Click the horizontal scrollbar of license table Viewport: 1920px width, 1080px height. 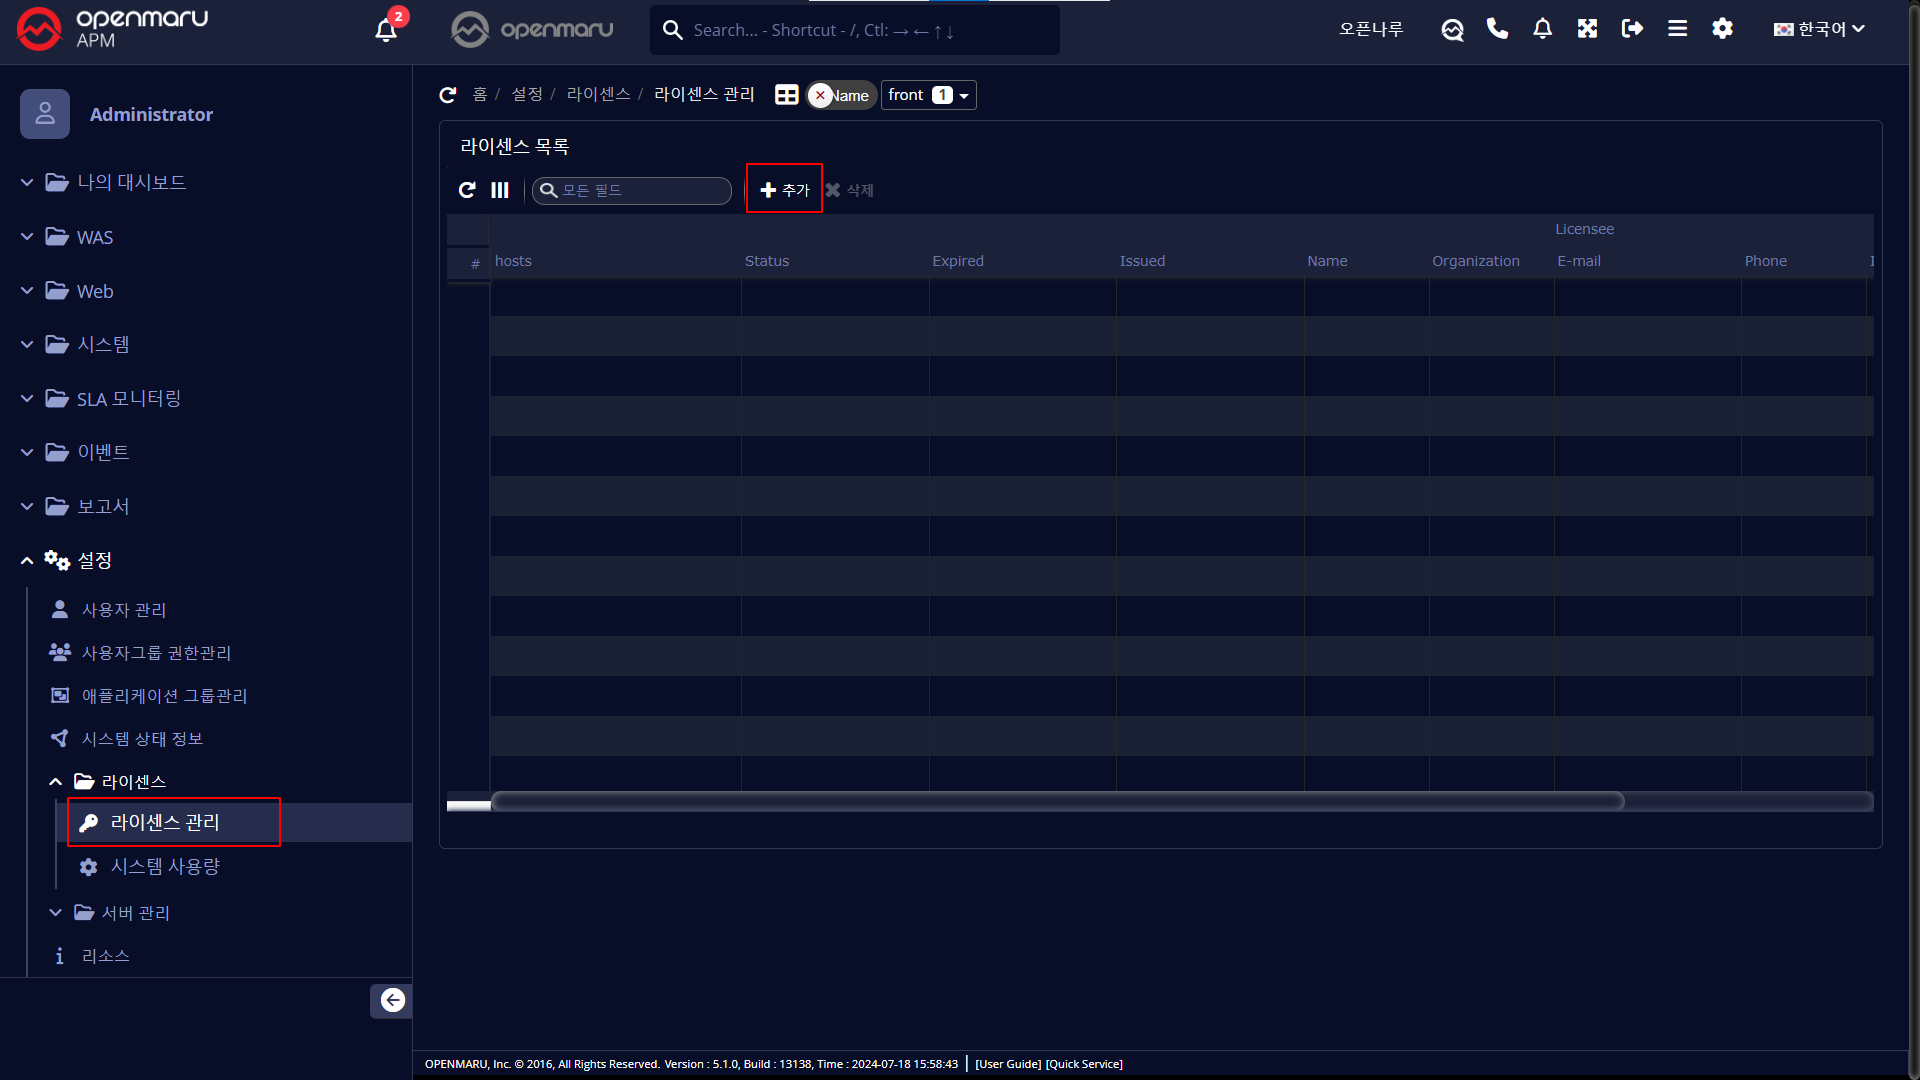(1056, 801)
